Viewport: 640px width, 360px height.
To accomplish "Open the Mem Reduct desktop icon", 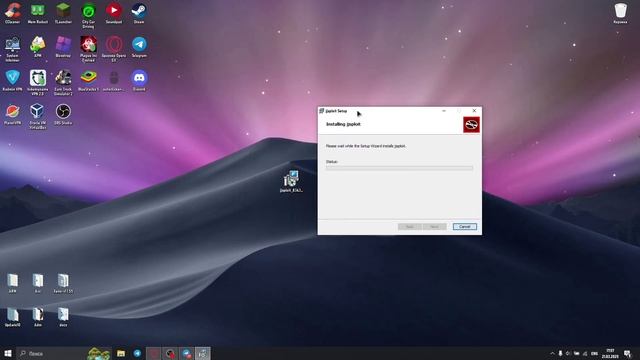I will 38,13.
